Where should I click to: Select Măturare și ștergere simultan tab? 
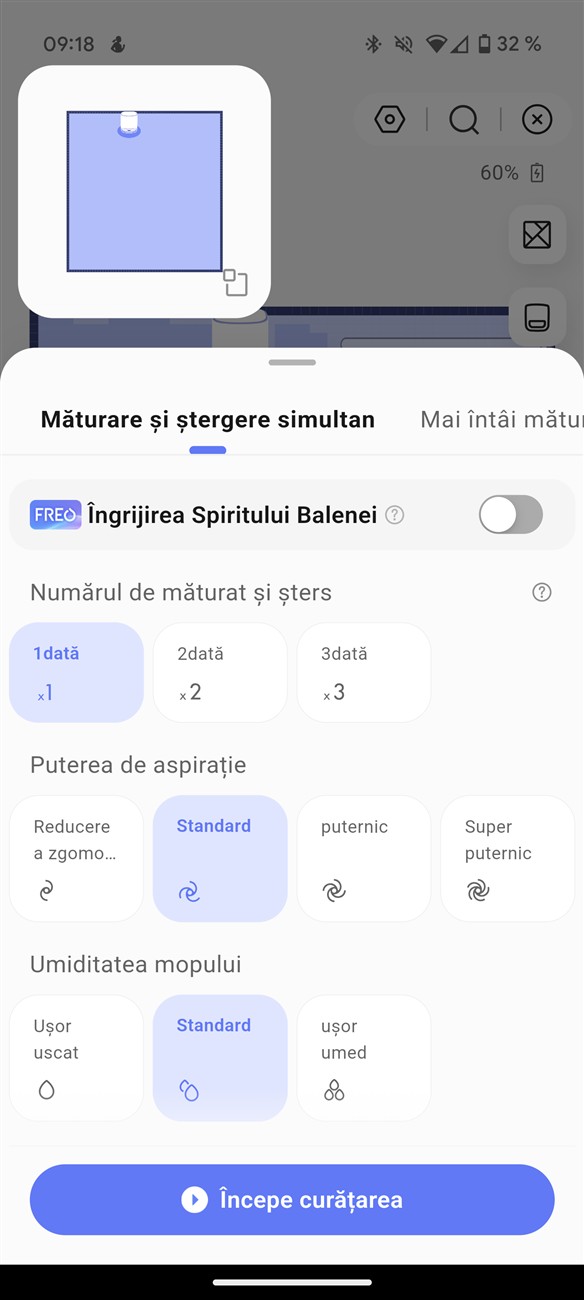click(208, 419)
